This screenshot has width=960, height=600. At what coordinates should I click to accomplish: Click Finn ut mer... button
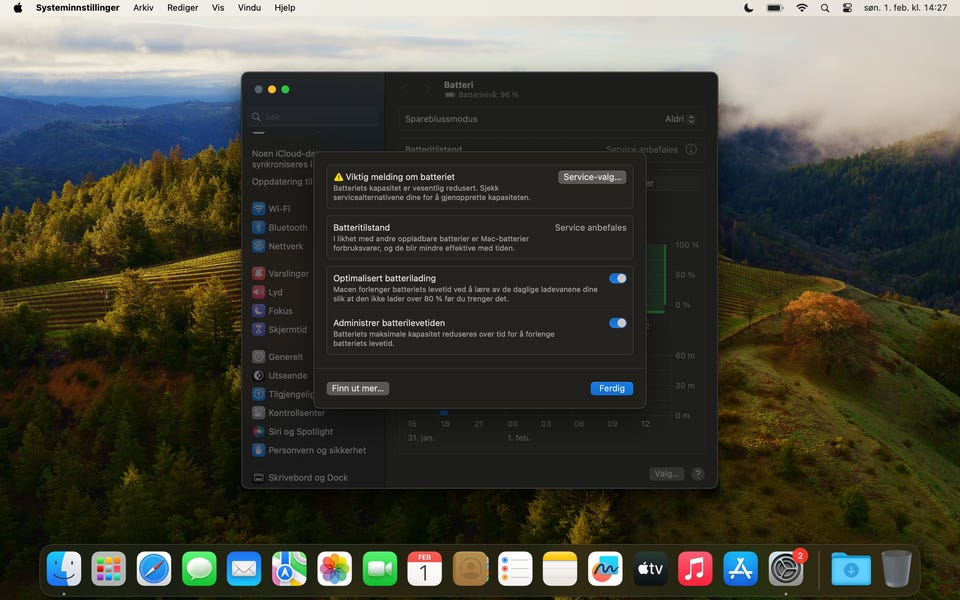point(357,388)
